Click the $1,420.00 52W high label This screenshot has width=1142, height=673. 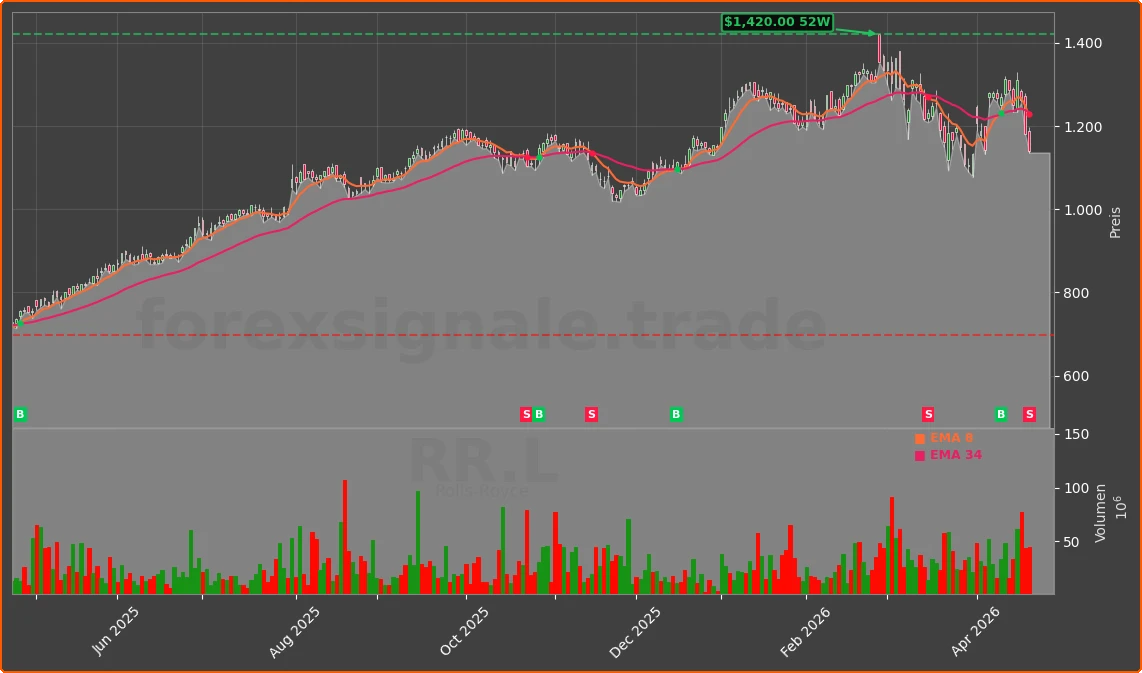[x=777, y=23]
